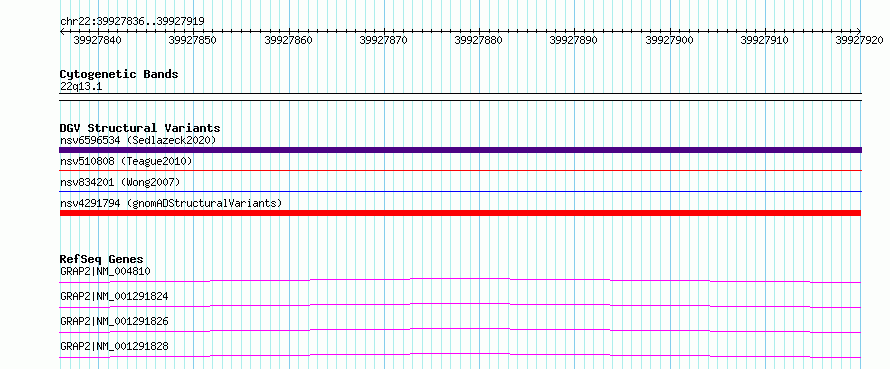The height and width of the screenshot is (369, 890).
Task: Click ruler position 39927900
Action: pos(670,40)
